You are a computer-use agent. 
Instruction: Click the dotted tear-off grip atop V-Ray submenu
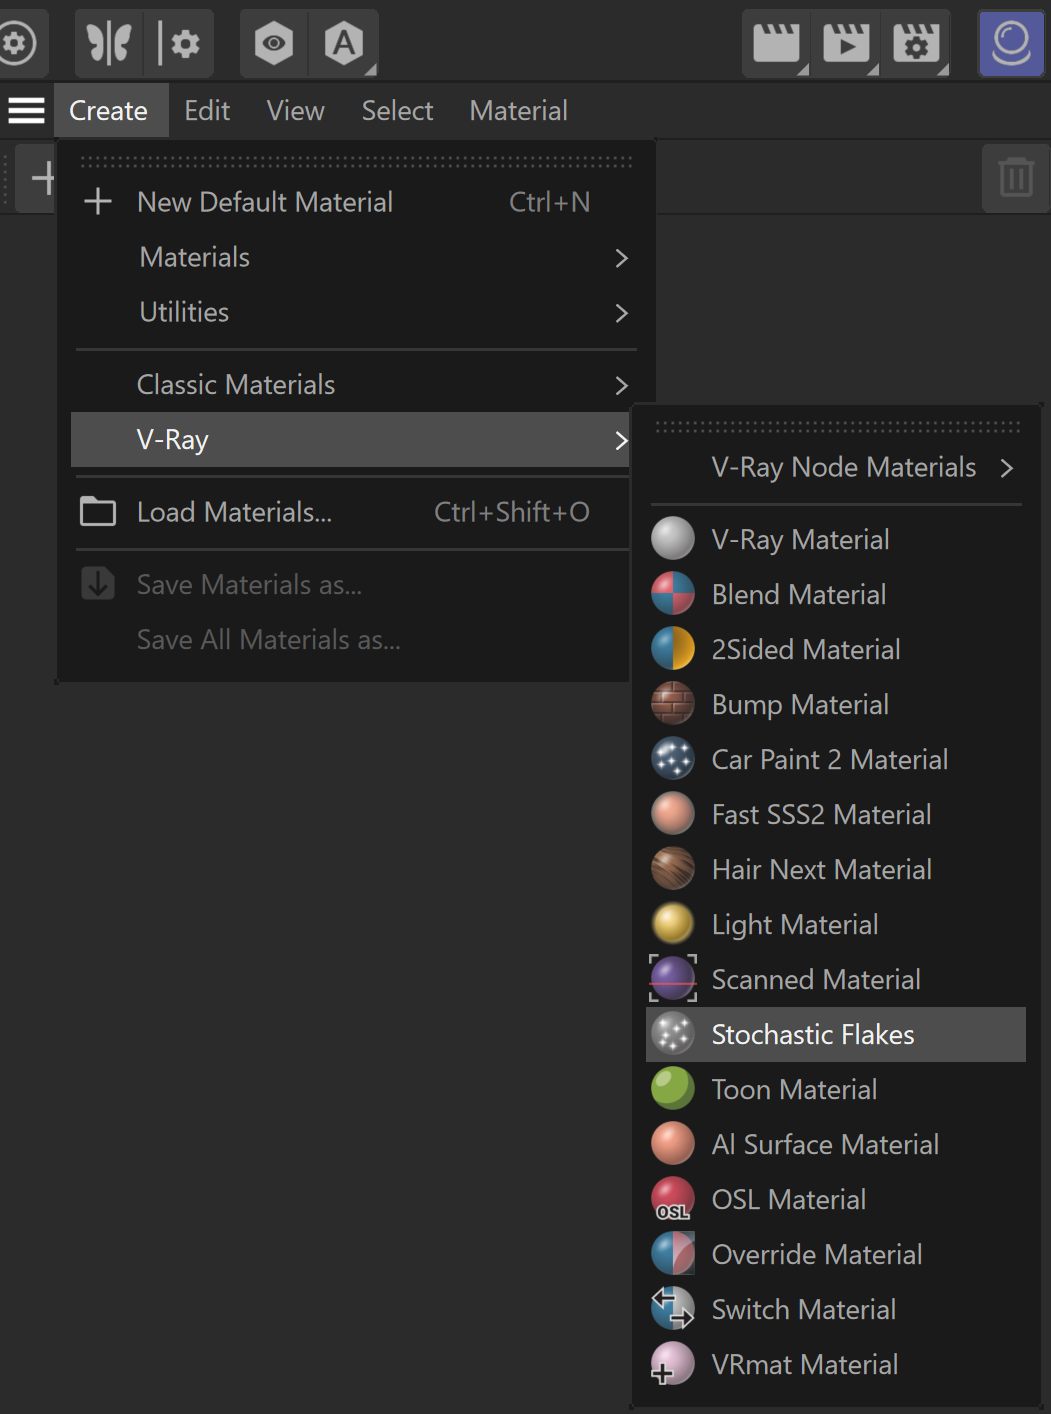pos(838,427)
